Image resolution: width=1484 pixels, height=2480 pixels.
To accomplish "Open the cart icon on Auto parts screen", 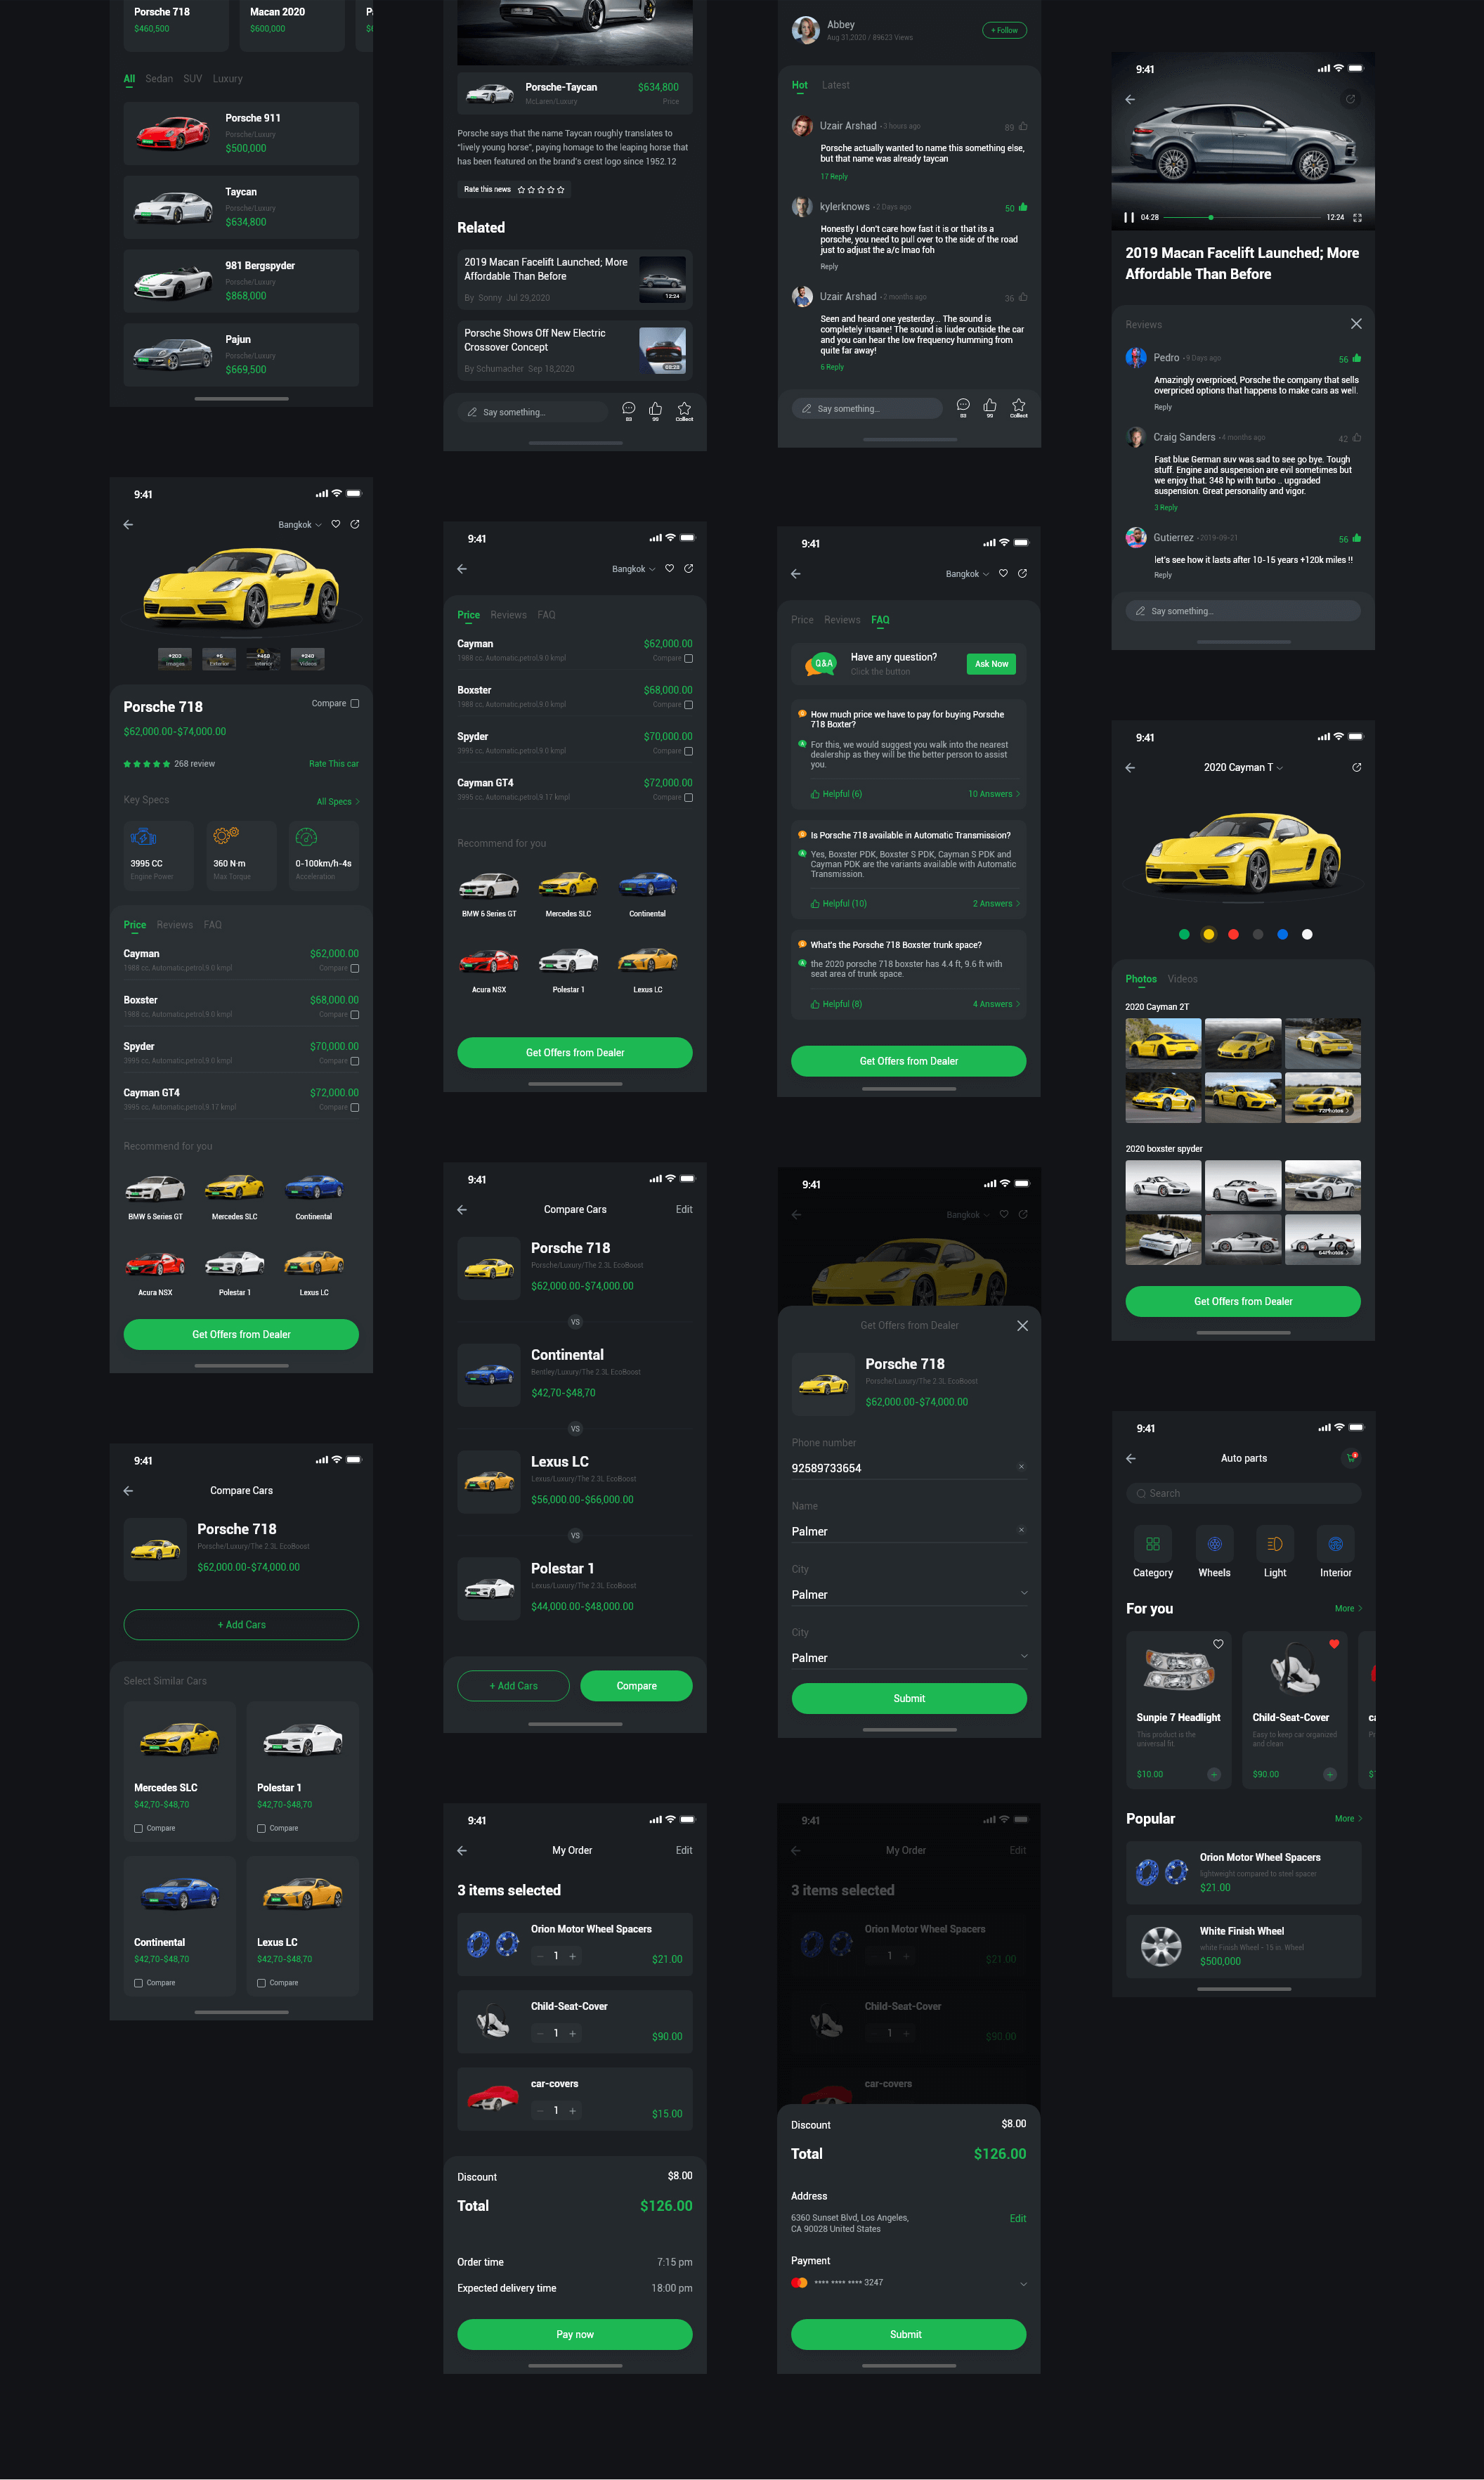I will 1351,1458.
